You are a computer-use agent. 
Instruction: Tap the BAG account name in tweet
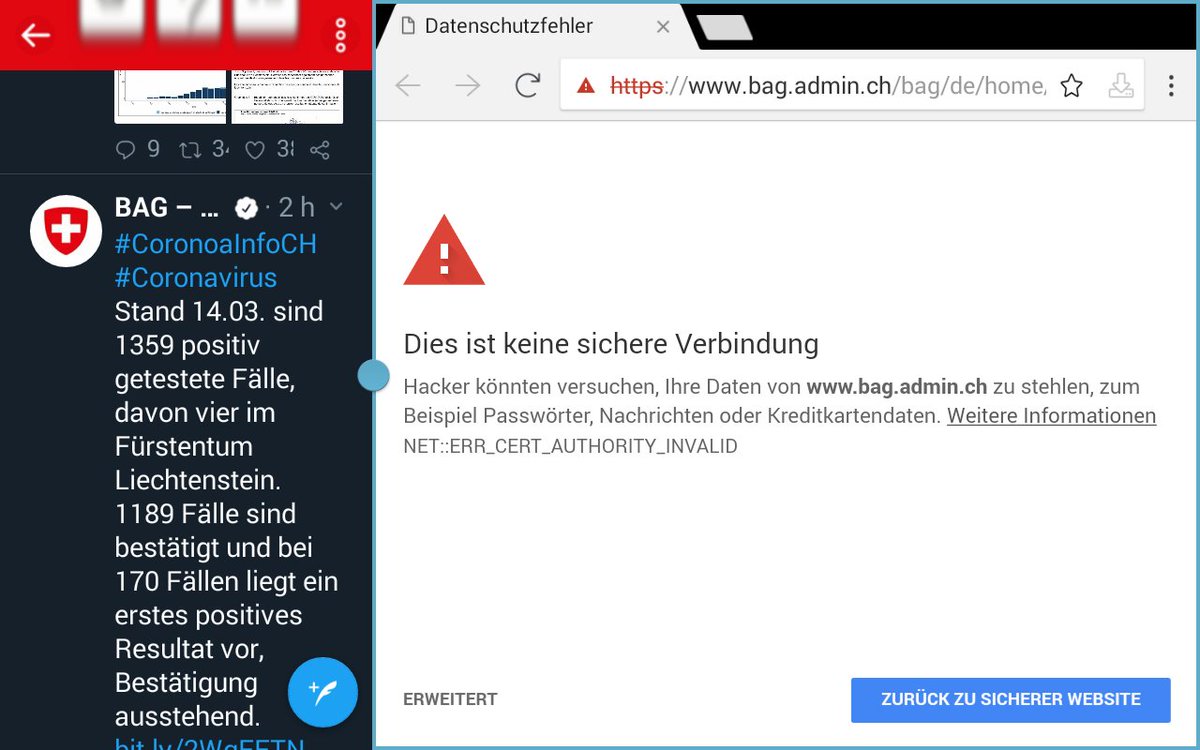(x=167, y=207)
